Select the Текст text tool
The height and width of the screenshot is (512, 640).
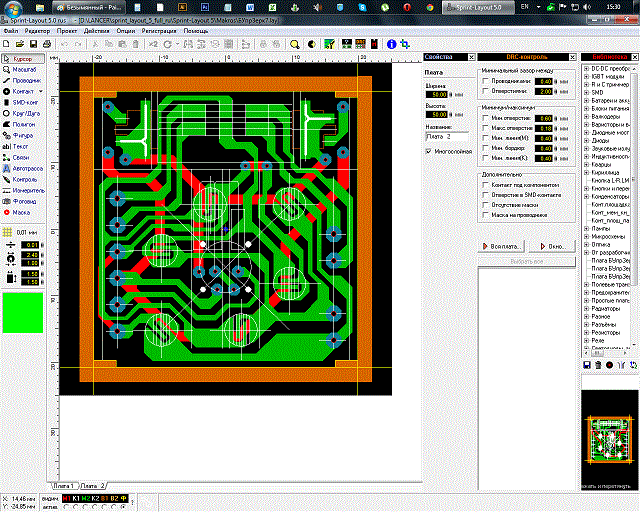click(x=20, y=146)
